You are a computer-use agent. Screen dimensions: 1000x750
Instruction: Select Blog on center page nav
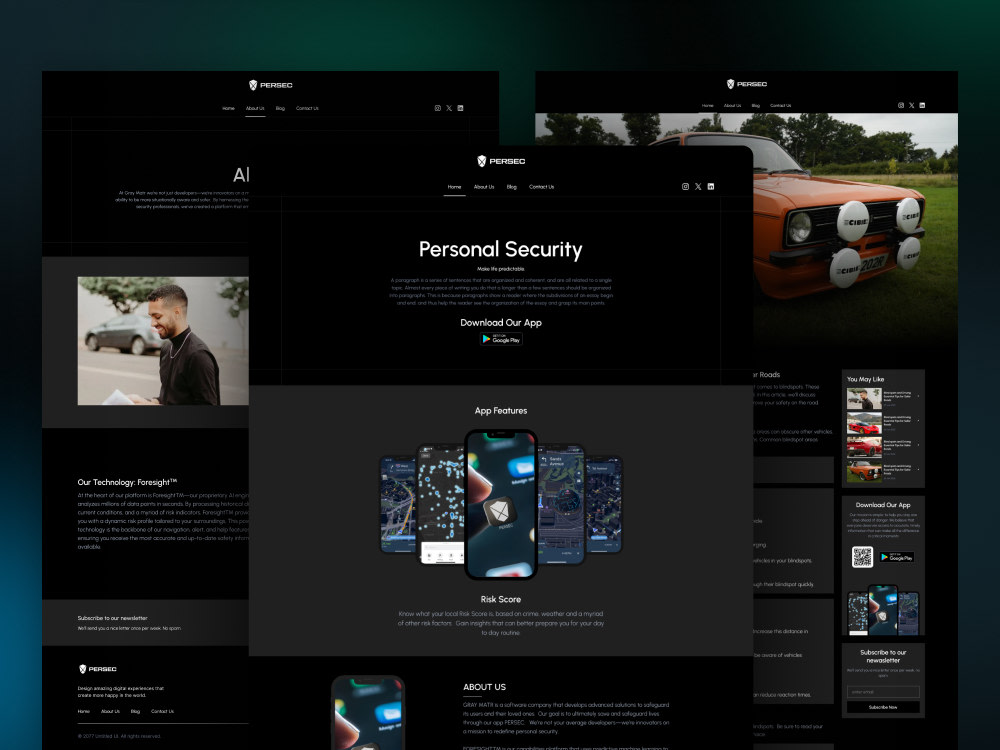click(x=511, y=188)
